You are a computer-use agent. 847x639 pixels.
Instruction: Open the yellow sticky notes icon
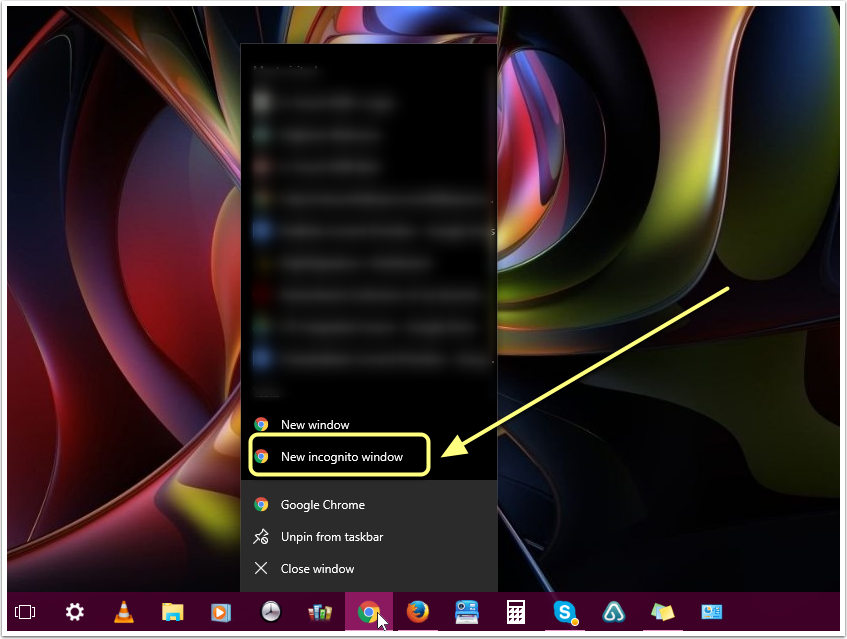pos(662,612)
